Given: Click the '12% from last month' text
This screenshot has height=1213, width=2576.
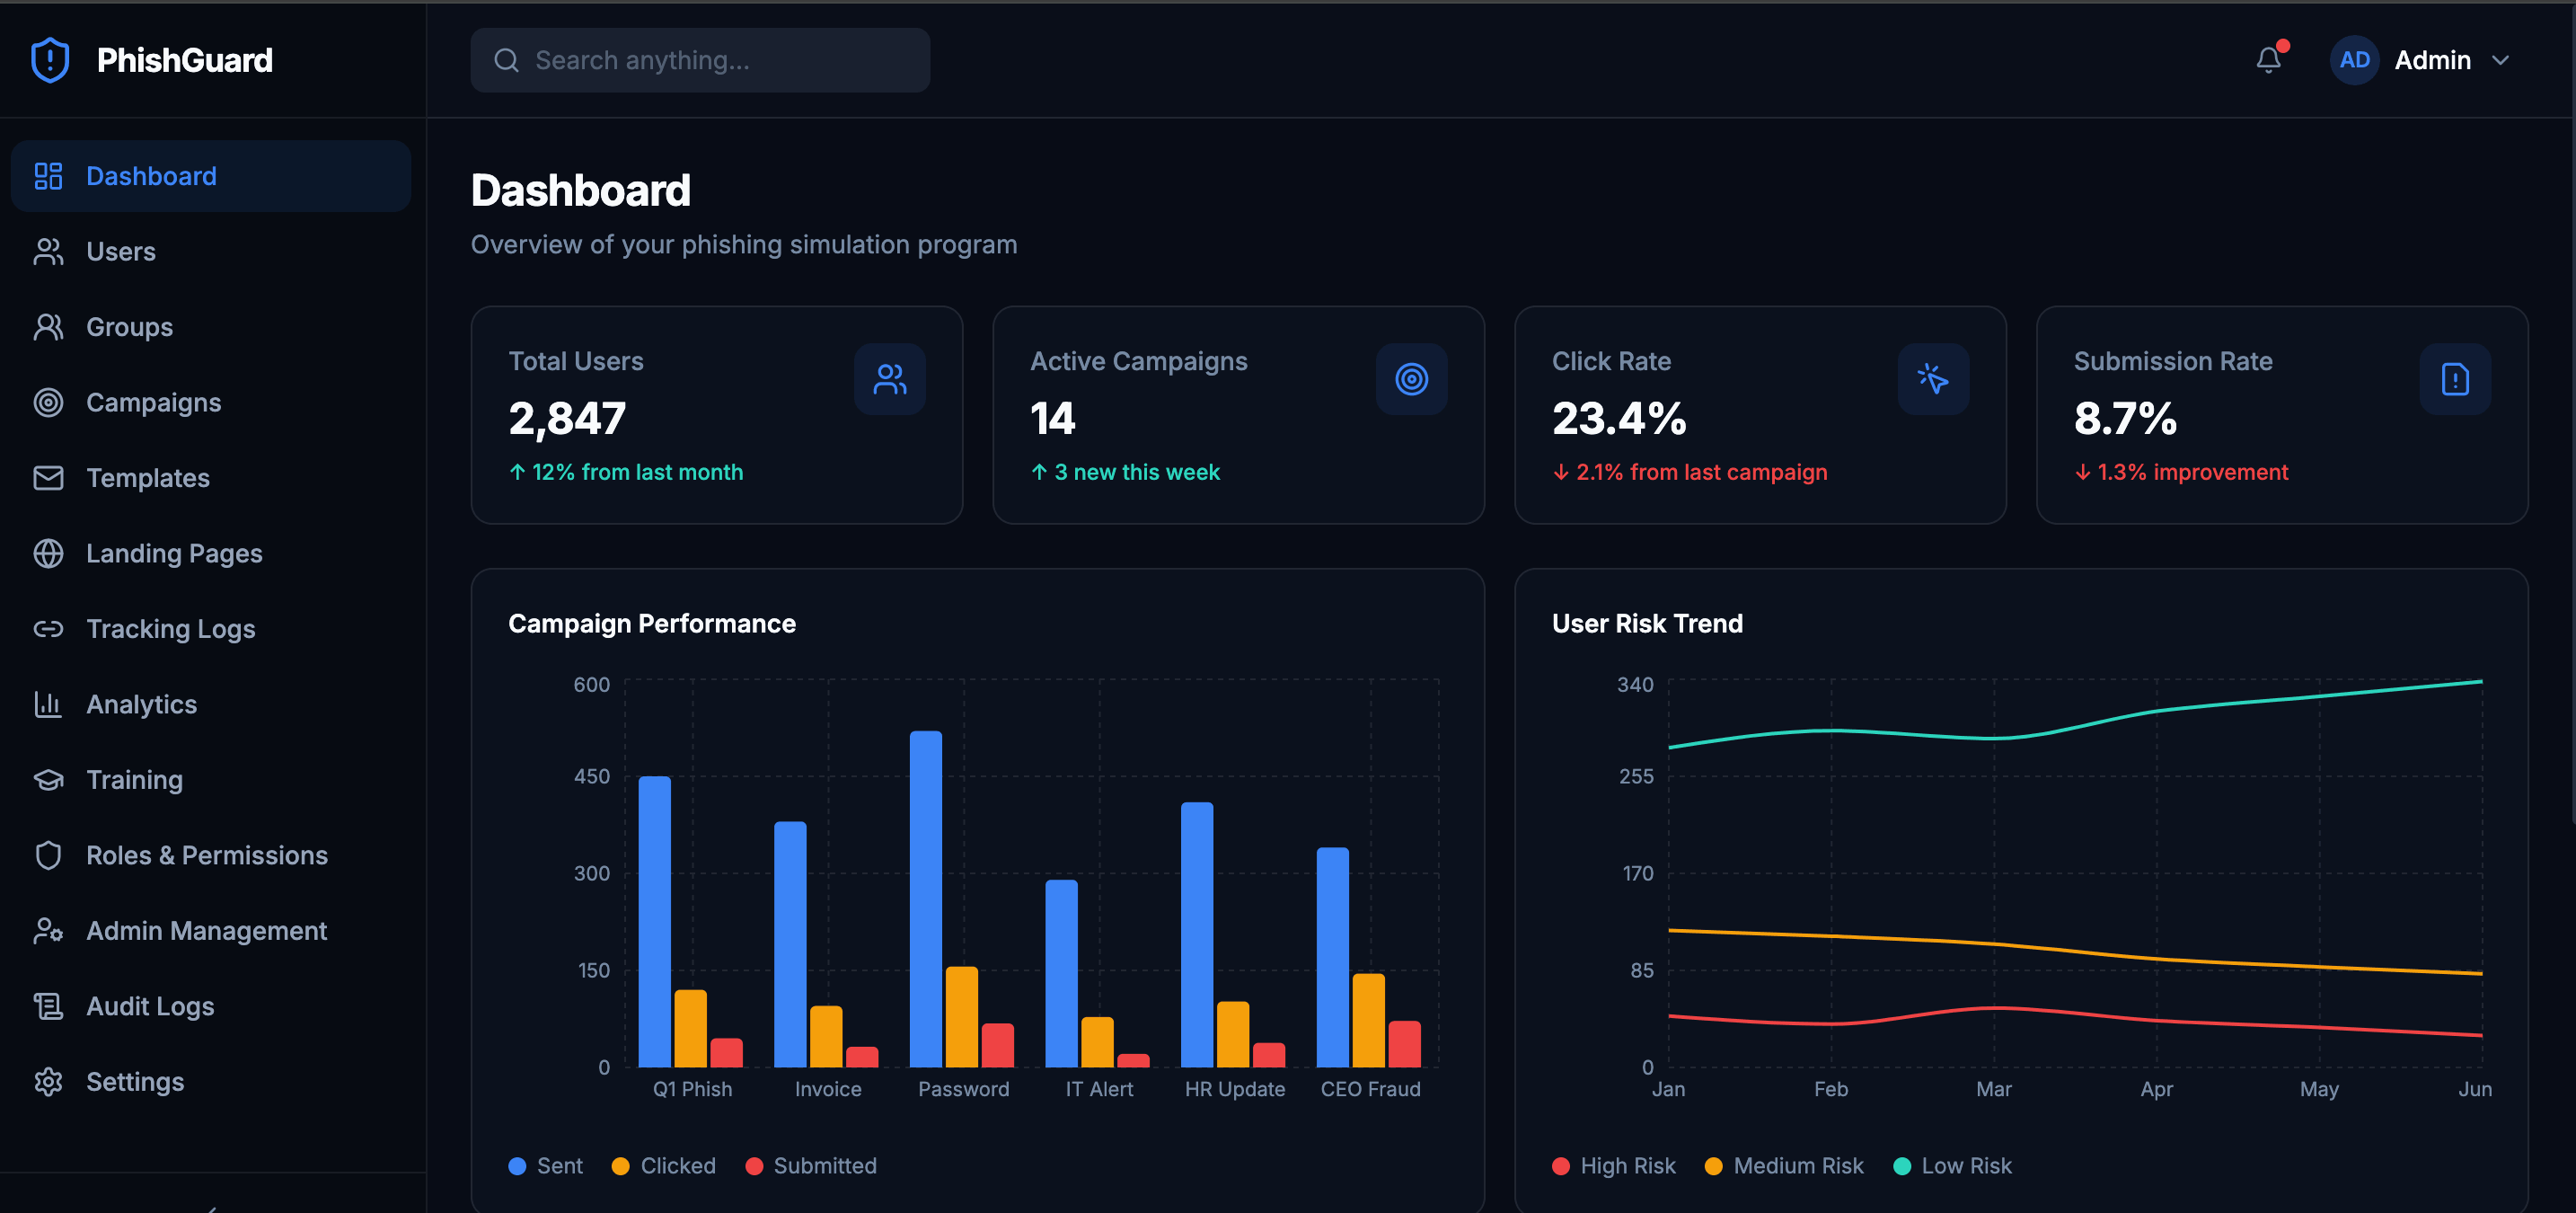Looking at the screenshot, I should coord(637,472).
